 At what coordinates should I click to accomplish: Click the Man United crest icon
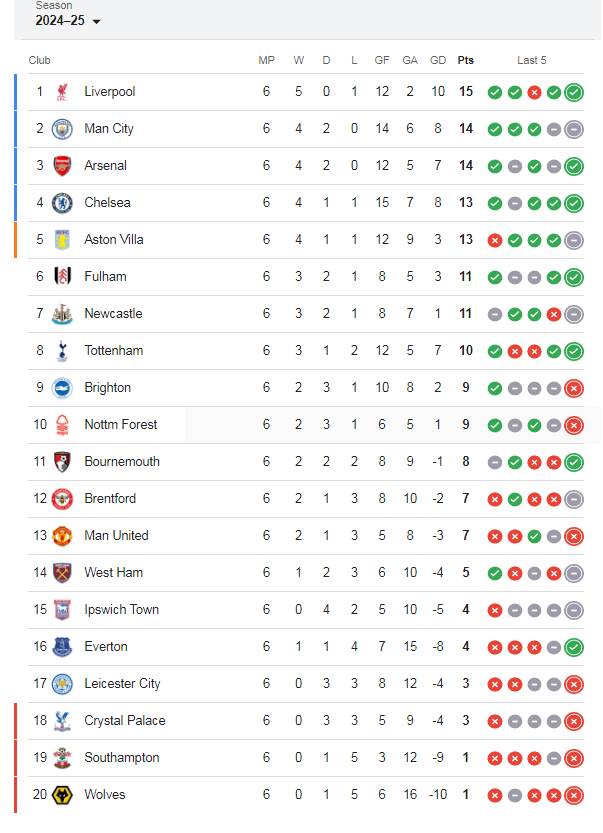62,536
